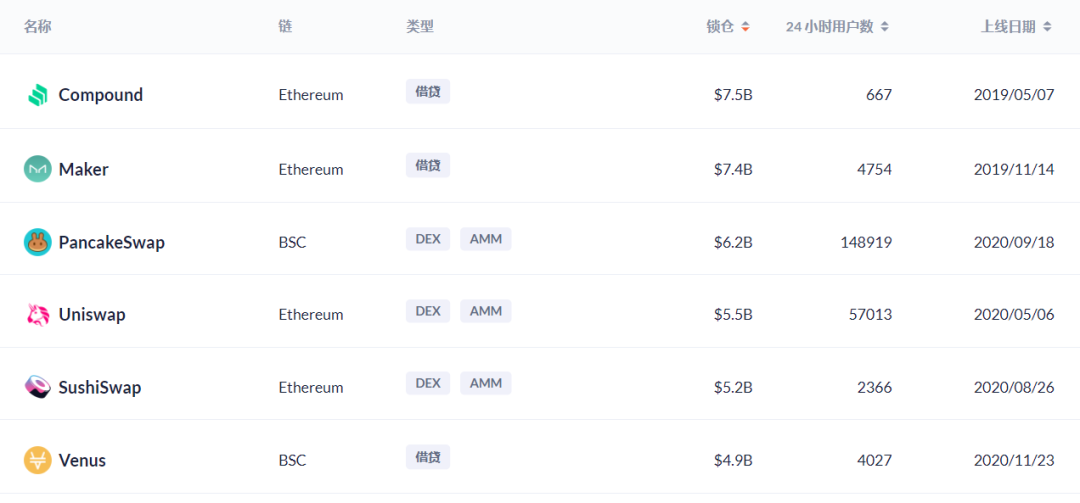Image resolution: width=1080 pixels, height=503 pixels.
Task: Click the Compound logo icon
Action: click(37, 95)
